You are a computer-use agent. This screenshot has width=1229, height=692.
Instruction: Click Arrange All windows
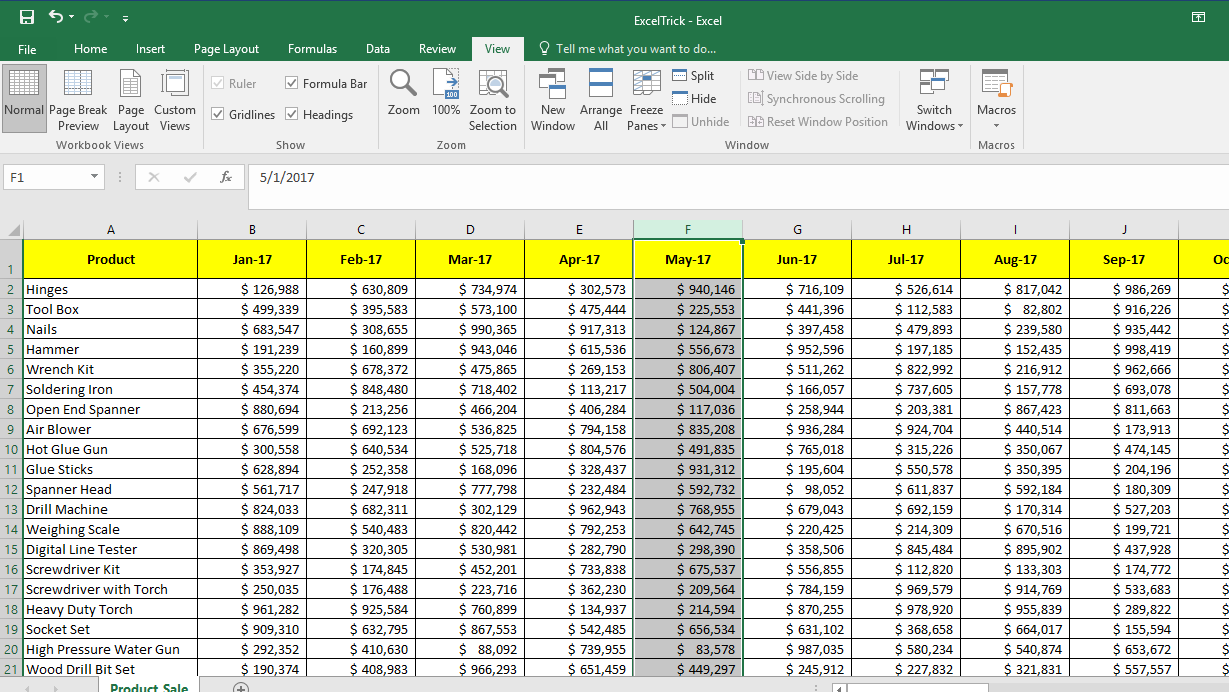[x=600, y=99]
